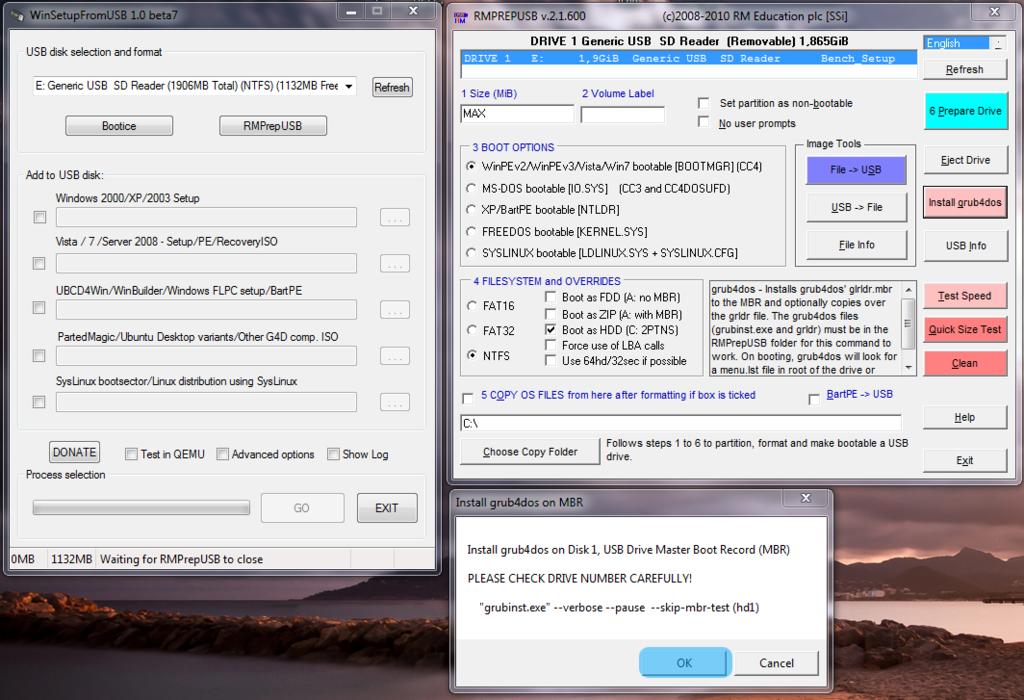Select SYSLINUX bootable option
This screenshot has width=1024, height=700.
tap(471, 253)
